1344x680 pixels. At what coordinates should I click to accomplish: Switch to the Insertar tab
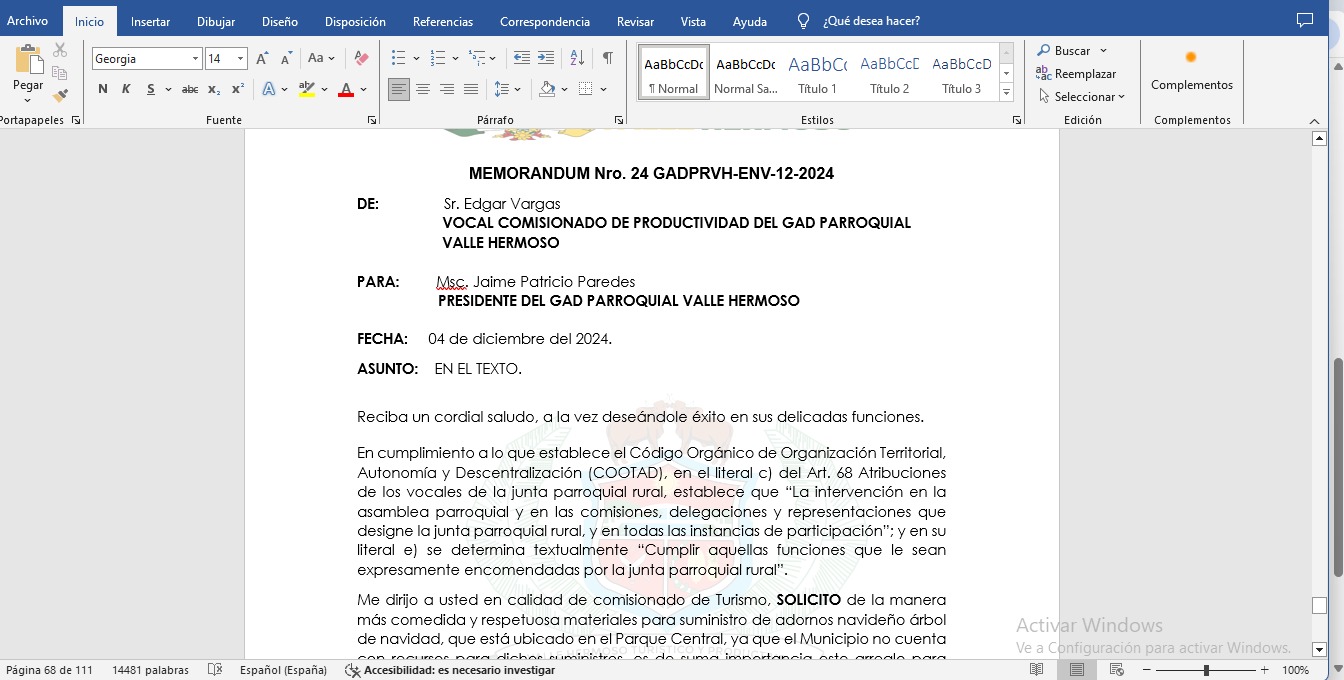[150, 21]
